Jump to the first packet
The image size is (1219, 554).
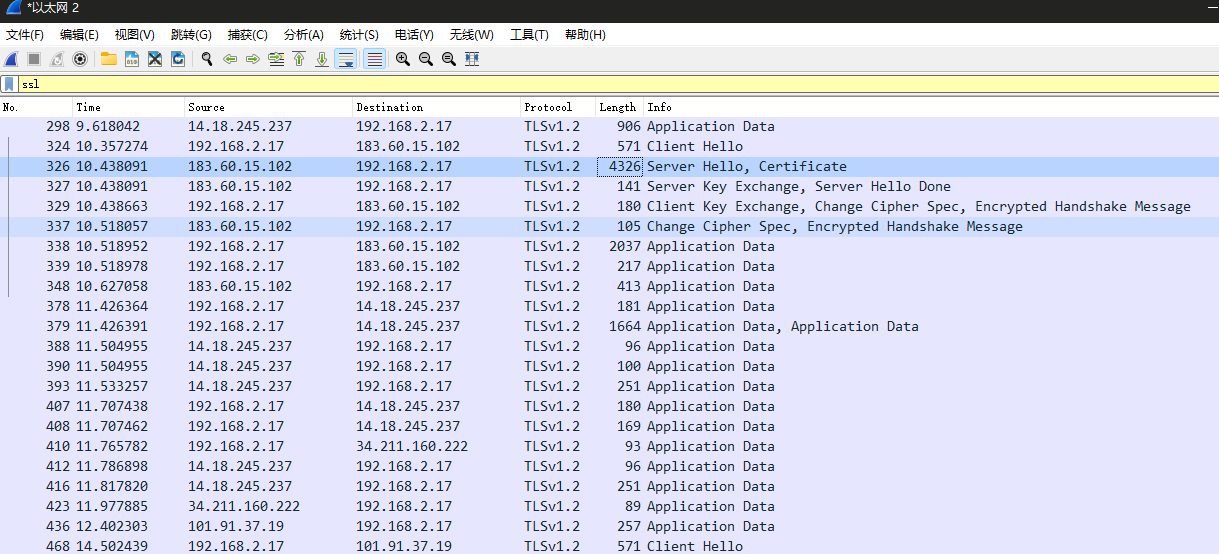tap(299, 59)
